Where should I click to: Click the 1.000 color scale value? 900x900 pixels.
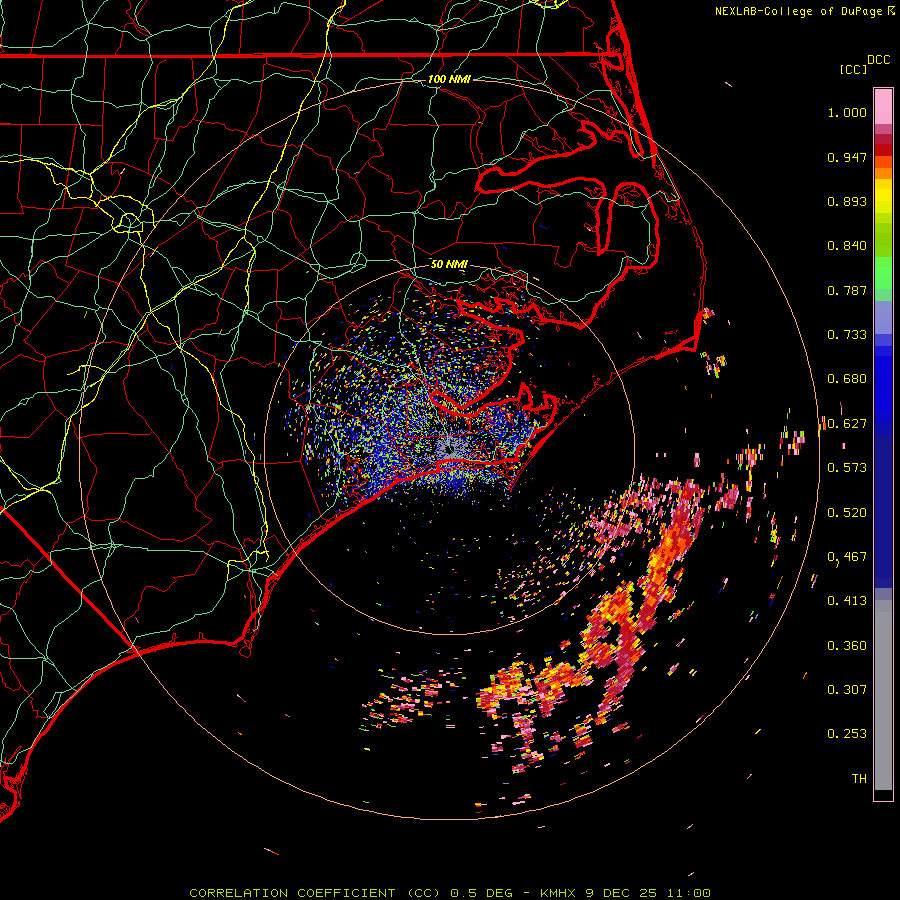[x=847, y=112]
